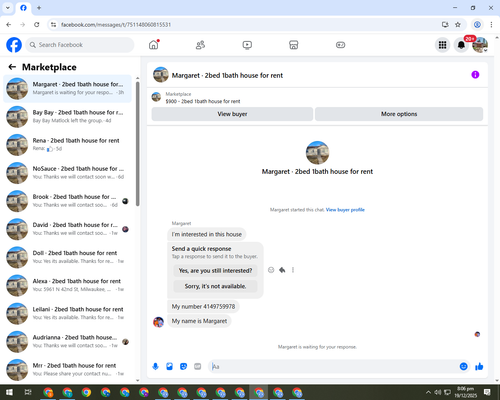The image size is (500, 400).
Task: Open the Mrr conversation
Action: coord(67,370)
